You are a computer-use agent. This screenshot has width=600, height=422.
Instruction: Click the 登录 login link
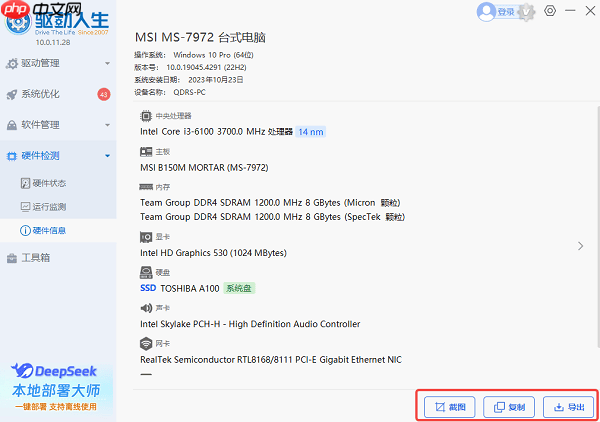(x=505, y=12)
